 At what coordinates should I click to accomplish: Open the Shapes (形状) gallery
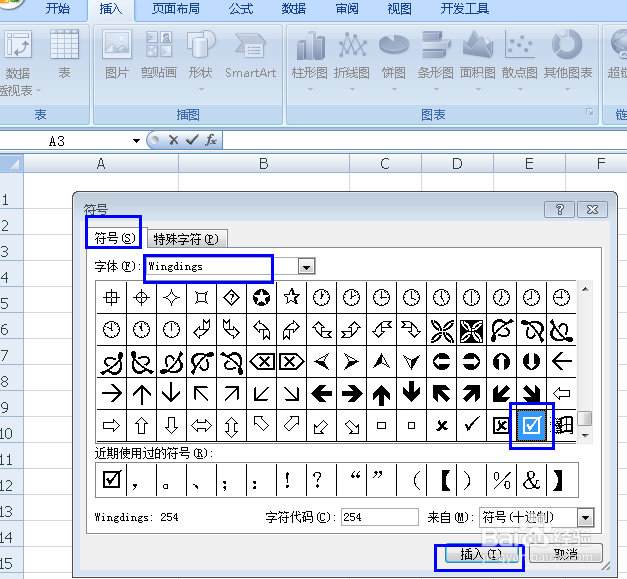click(201, 44)
